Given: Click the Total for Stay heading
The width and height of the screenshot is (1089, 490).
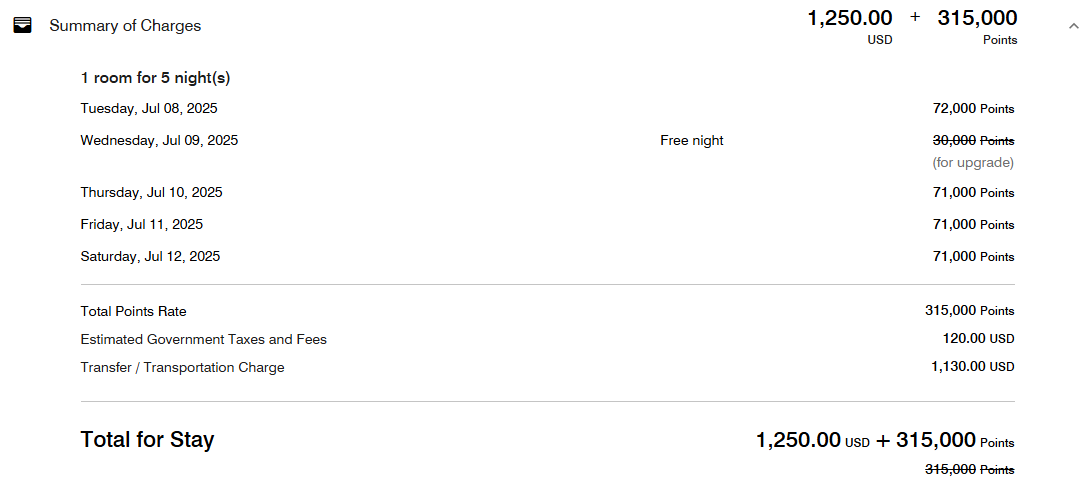Looking at the screenshot, I should click(147, 439).
